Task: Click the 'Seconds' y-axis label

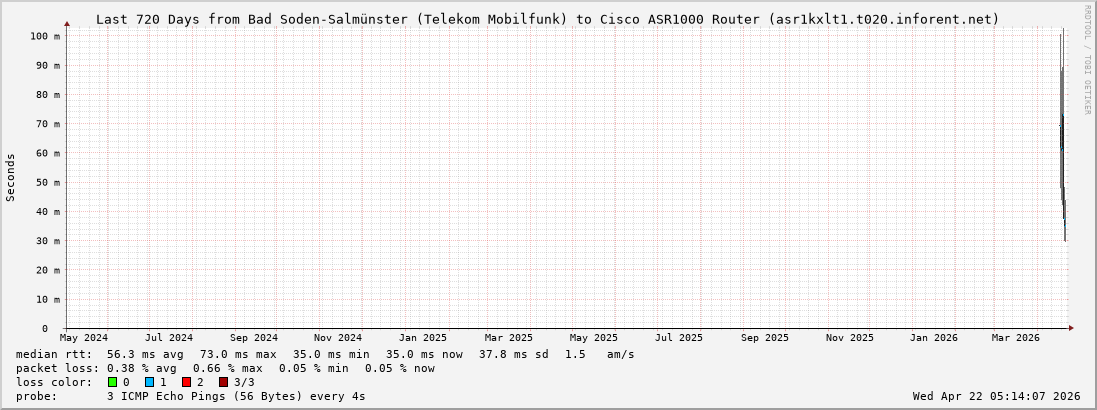Action: 11,177
